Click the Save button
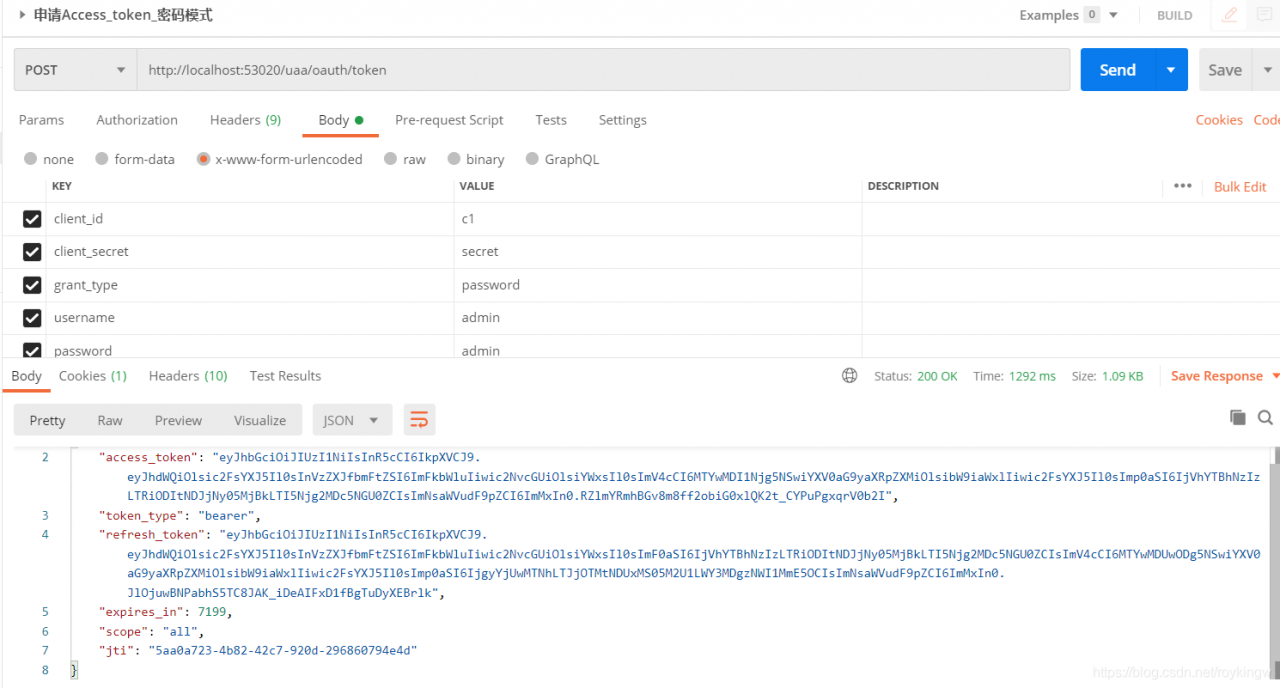The height and width of the screenshot is (688, 1280). 1224,70
